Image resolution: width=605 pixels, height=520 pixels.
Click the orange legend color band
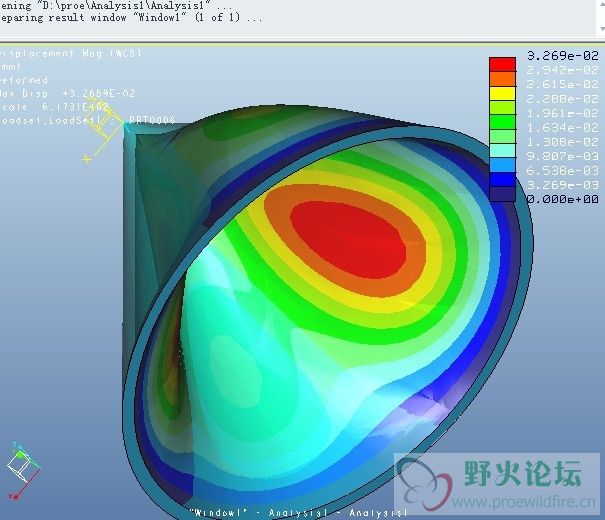502,79
